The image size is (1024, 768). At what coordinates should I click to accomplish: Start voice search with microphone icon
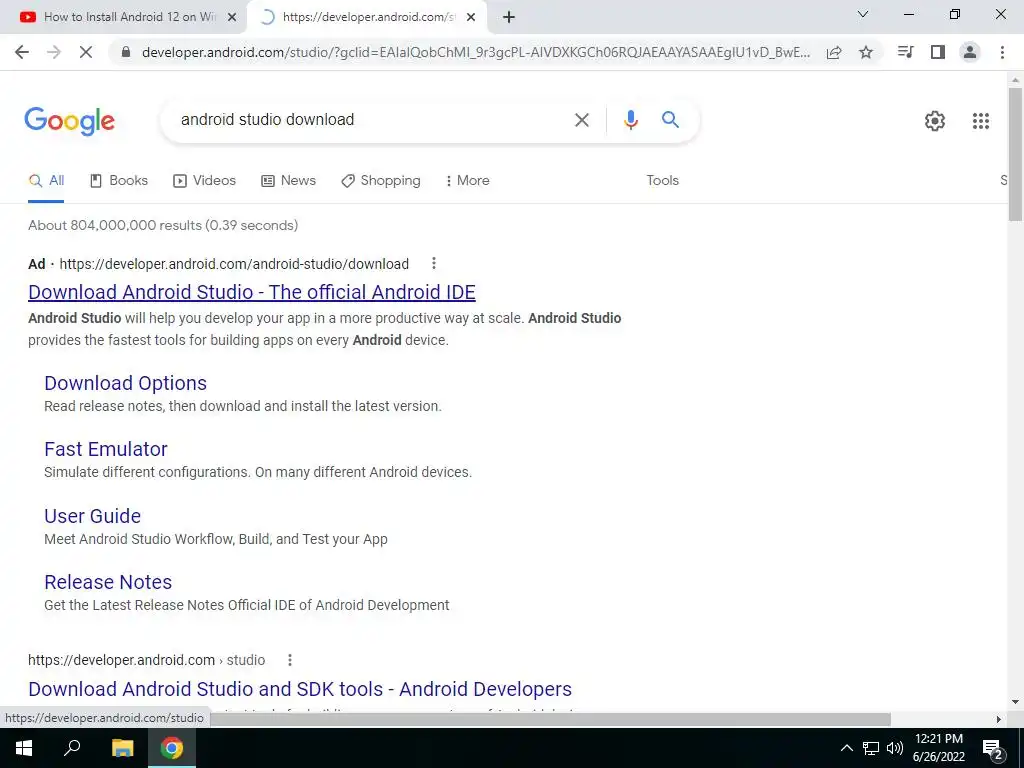tap(630, 120)
